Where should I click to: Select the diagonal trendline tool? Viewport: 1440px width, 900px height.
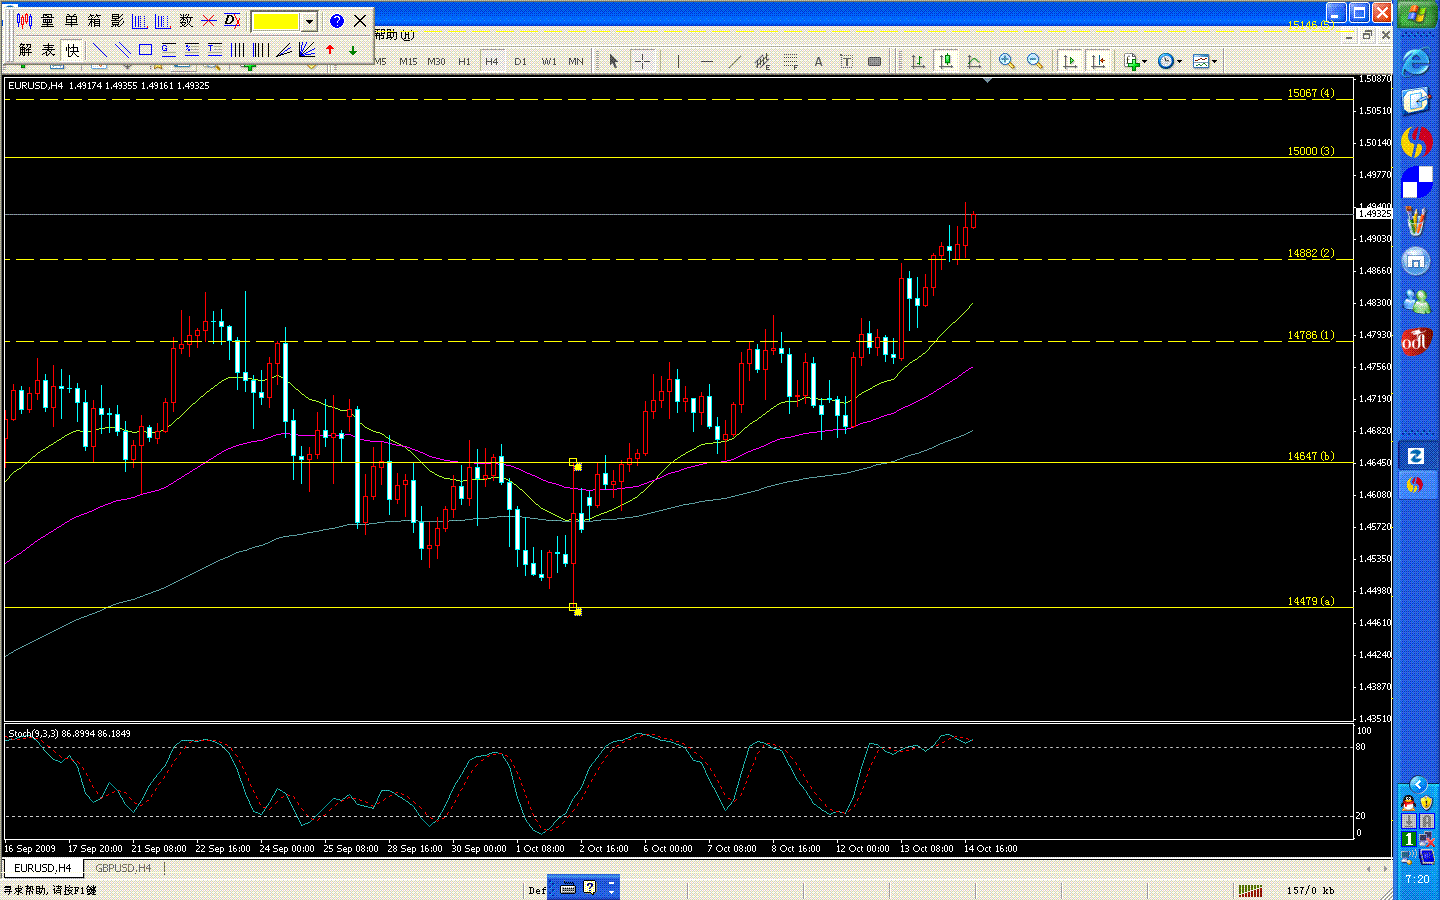(735, 62)
